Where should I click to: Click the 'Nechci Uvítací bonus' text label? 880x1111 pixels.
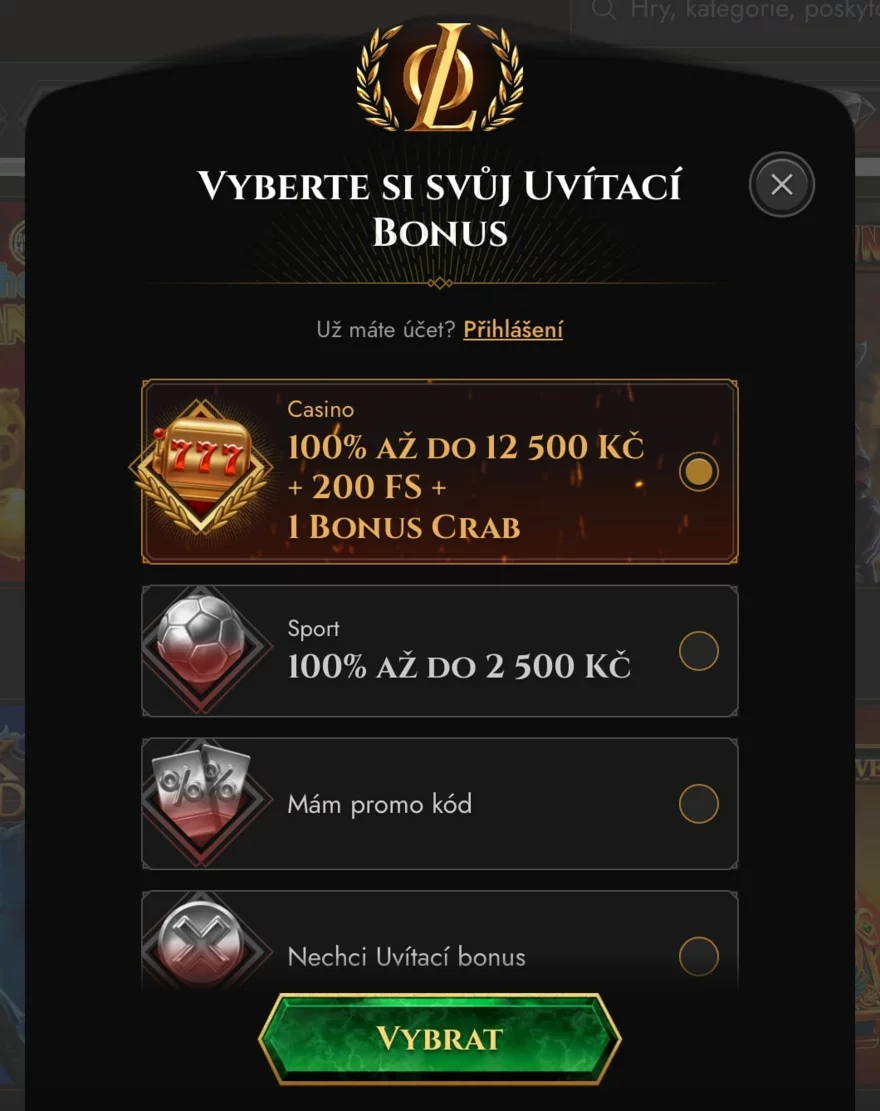point(406,957)
